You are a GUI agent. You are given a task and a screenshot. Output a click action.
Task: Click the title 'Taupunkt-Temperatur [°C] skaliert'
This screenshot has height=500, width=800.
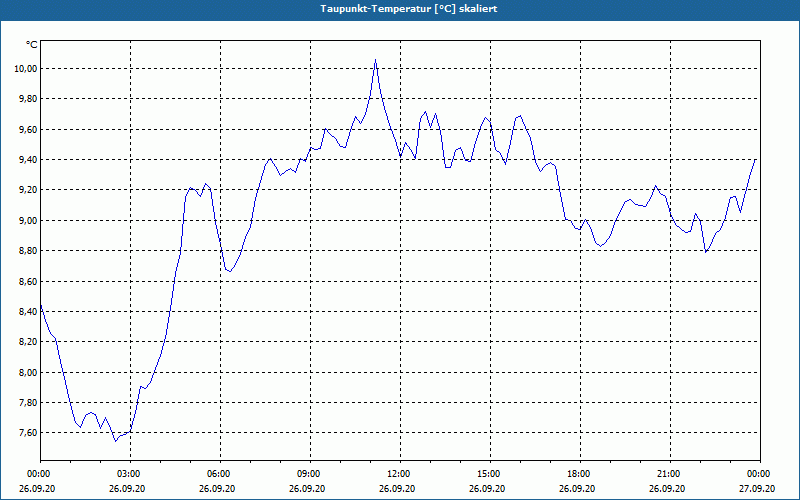tap(409, 9)
